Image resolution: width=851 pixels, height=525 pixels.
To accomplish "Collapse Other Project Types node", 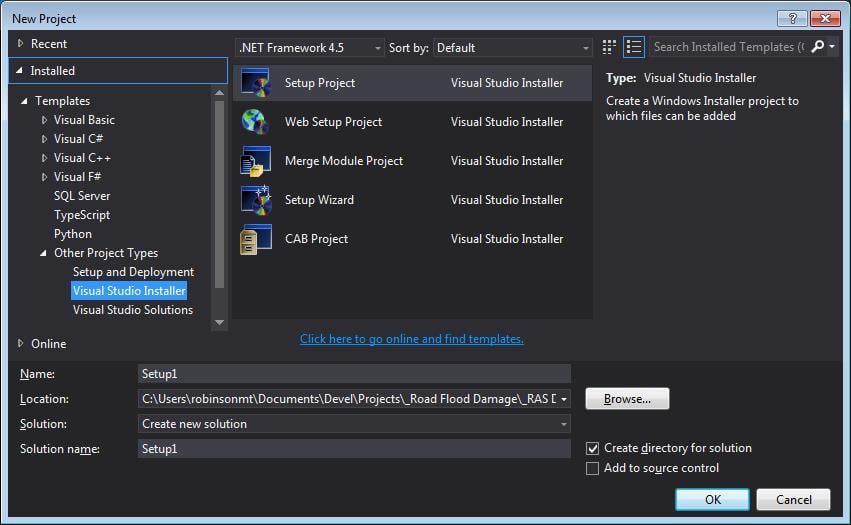I will 43,253.
